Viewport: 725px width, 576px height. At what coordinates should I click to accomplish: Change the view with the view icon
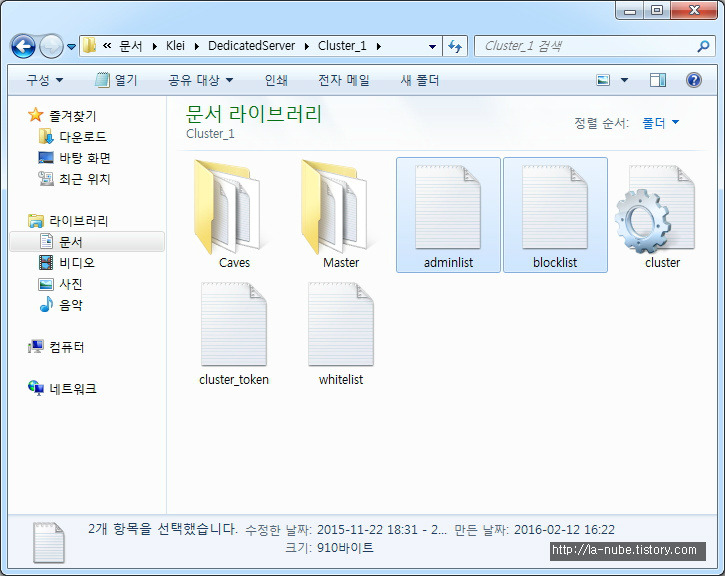[x=603, y=80]
